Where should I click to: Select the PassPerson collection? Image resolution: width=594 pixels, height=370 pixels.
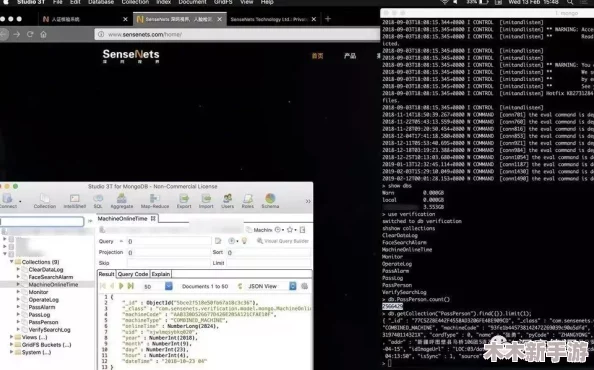pyautogui.click(x=43, y=322)
